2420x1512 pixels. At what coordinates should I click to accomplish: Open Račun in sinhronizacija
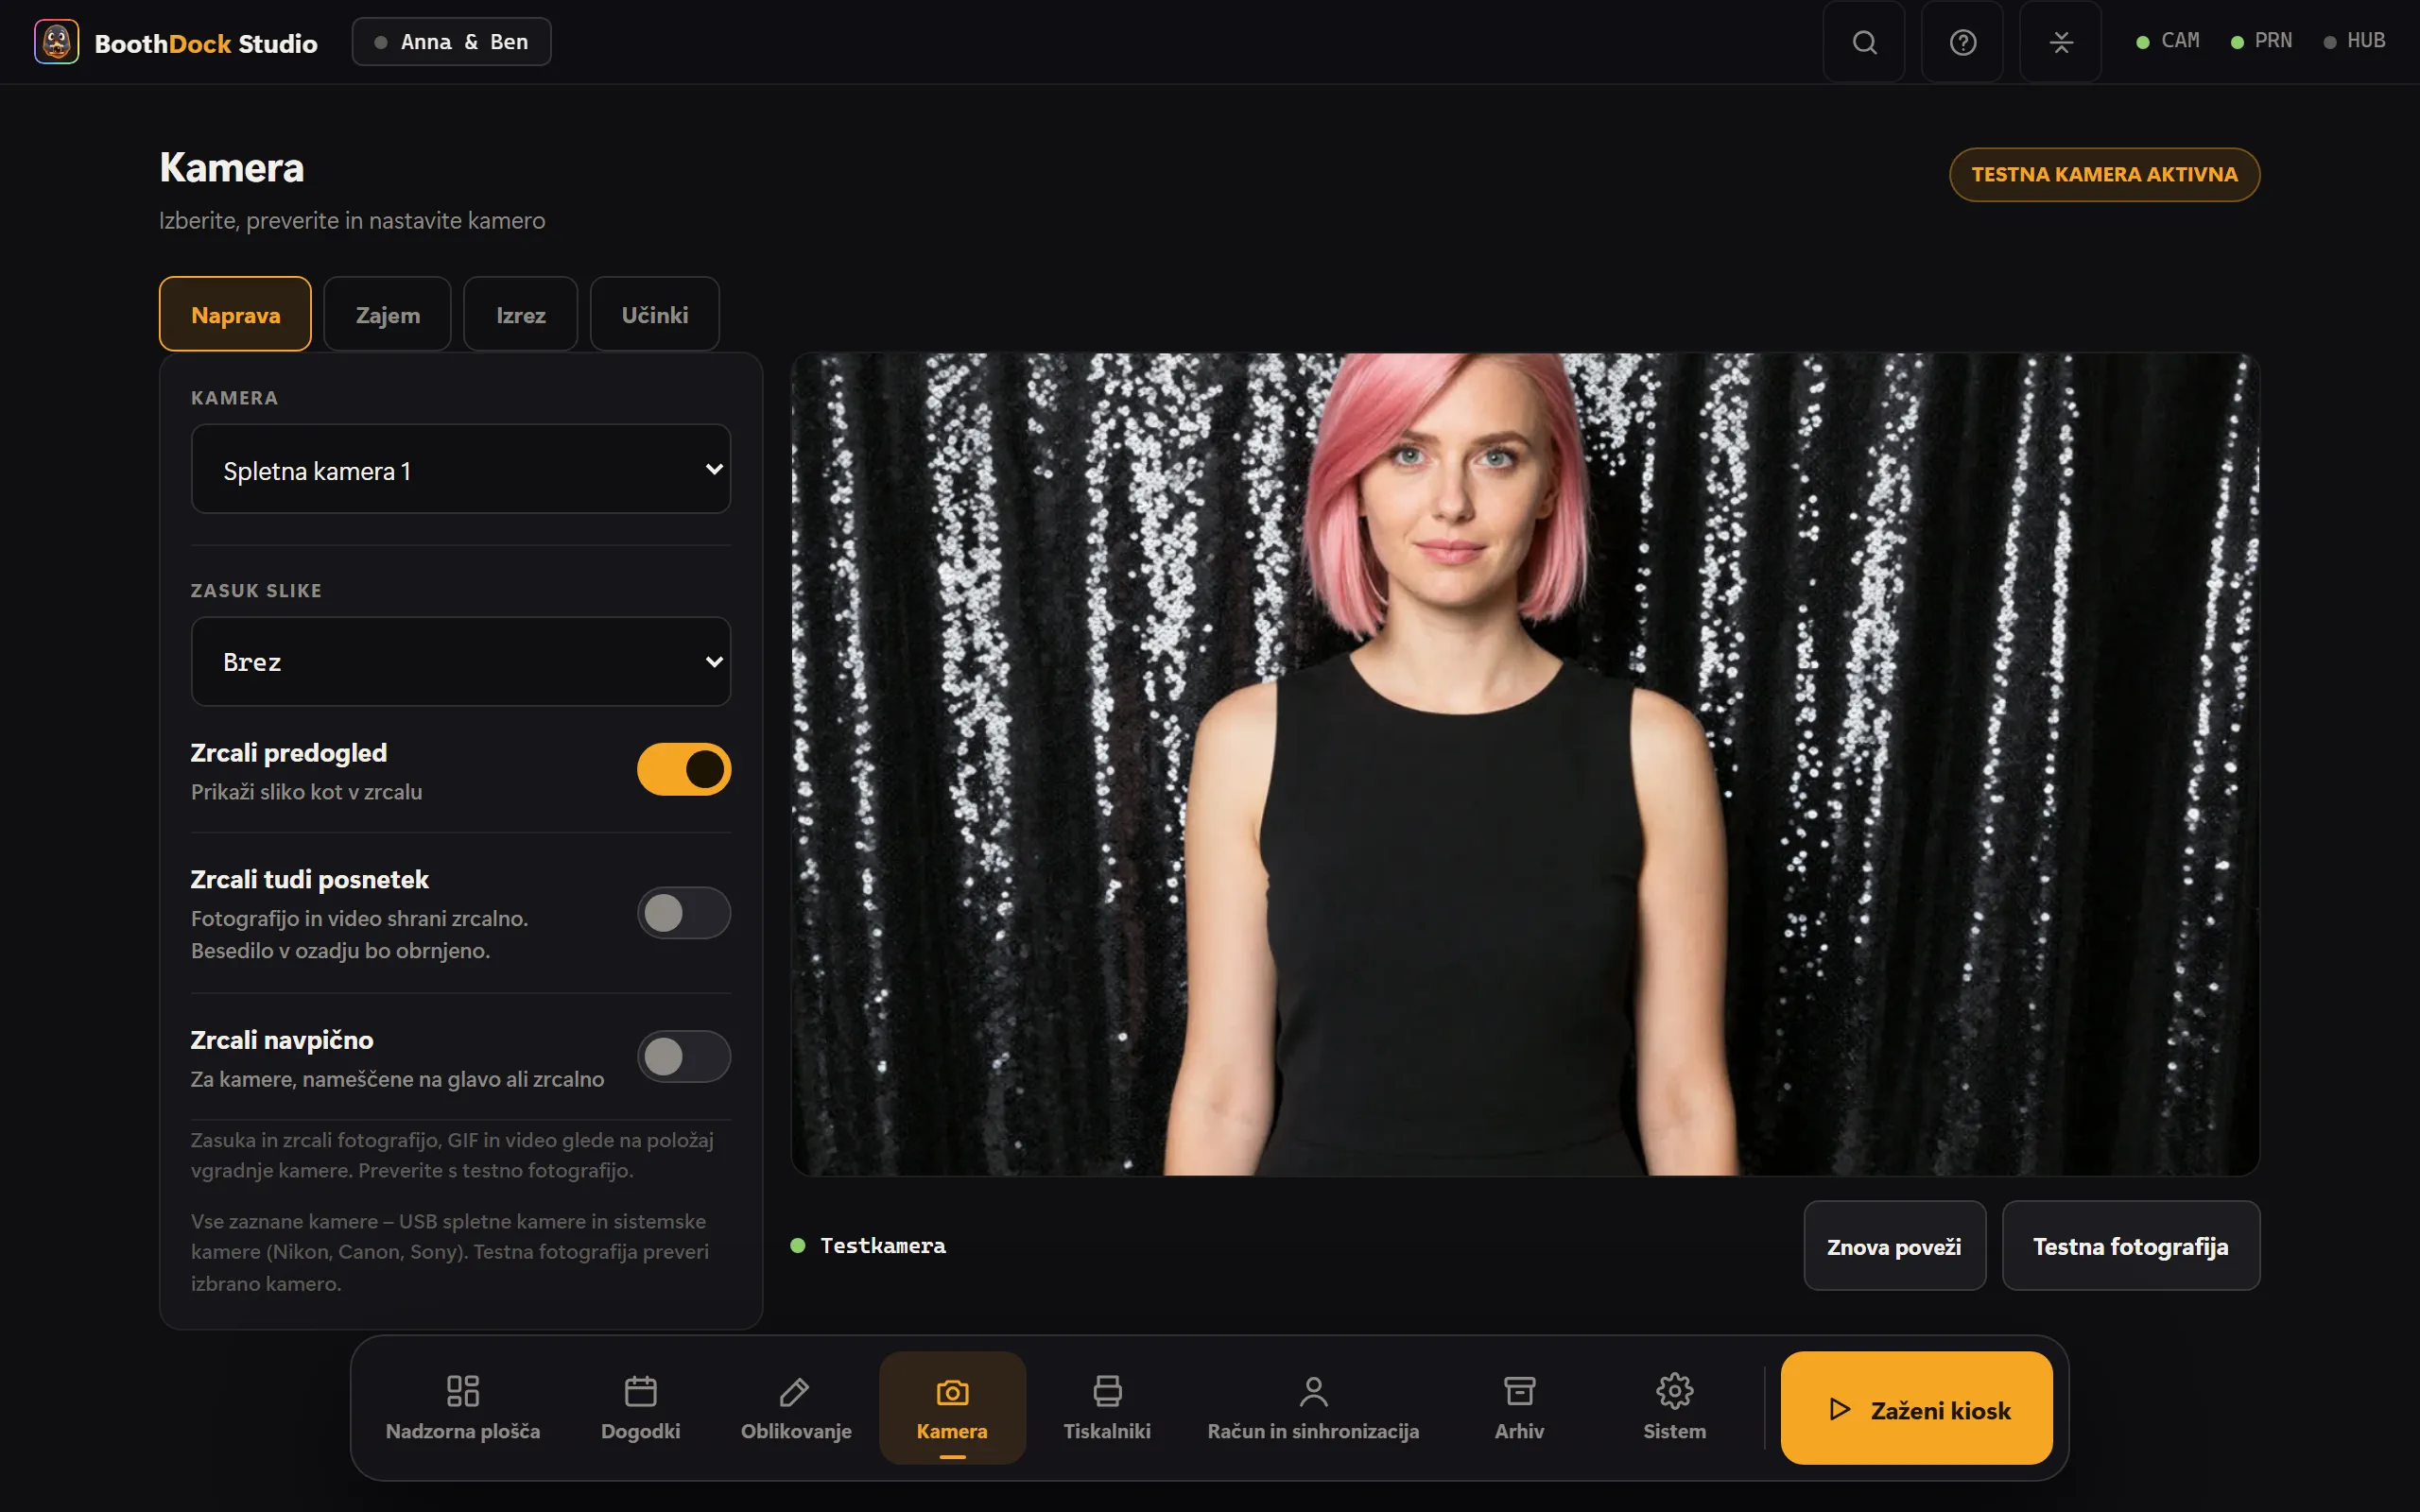click(x=1313, y=1407)
